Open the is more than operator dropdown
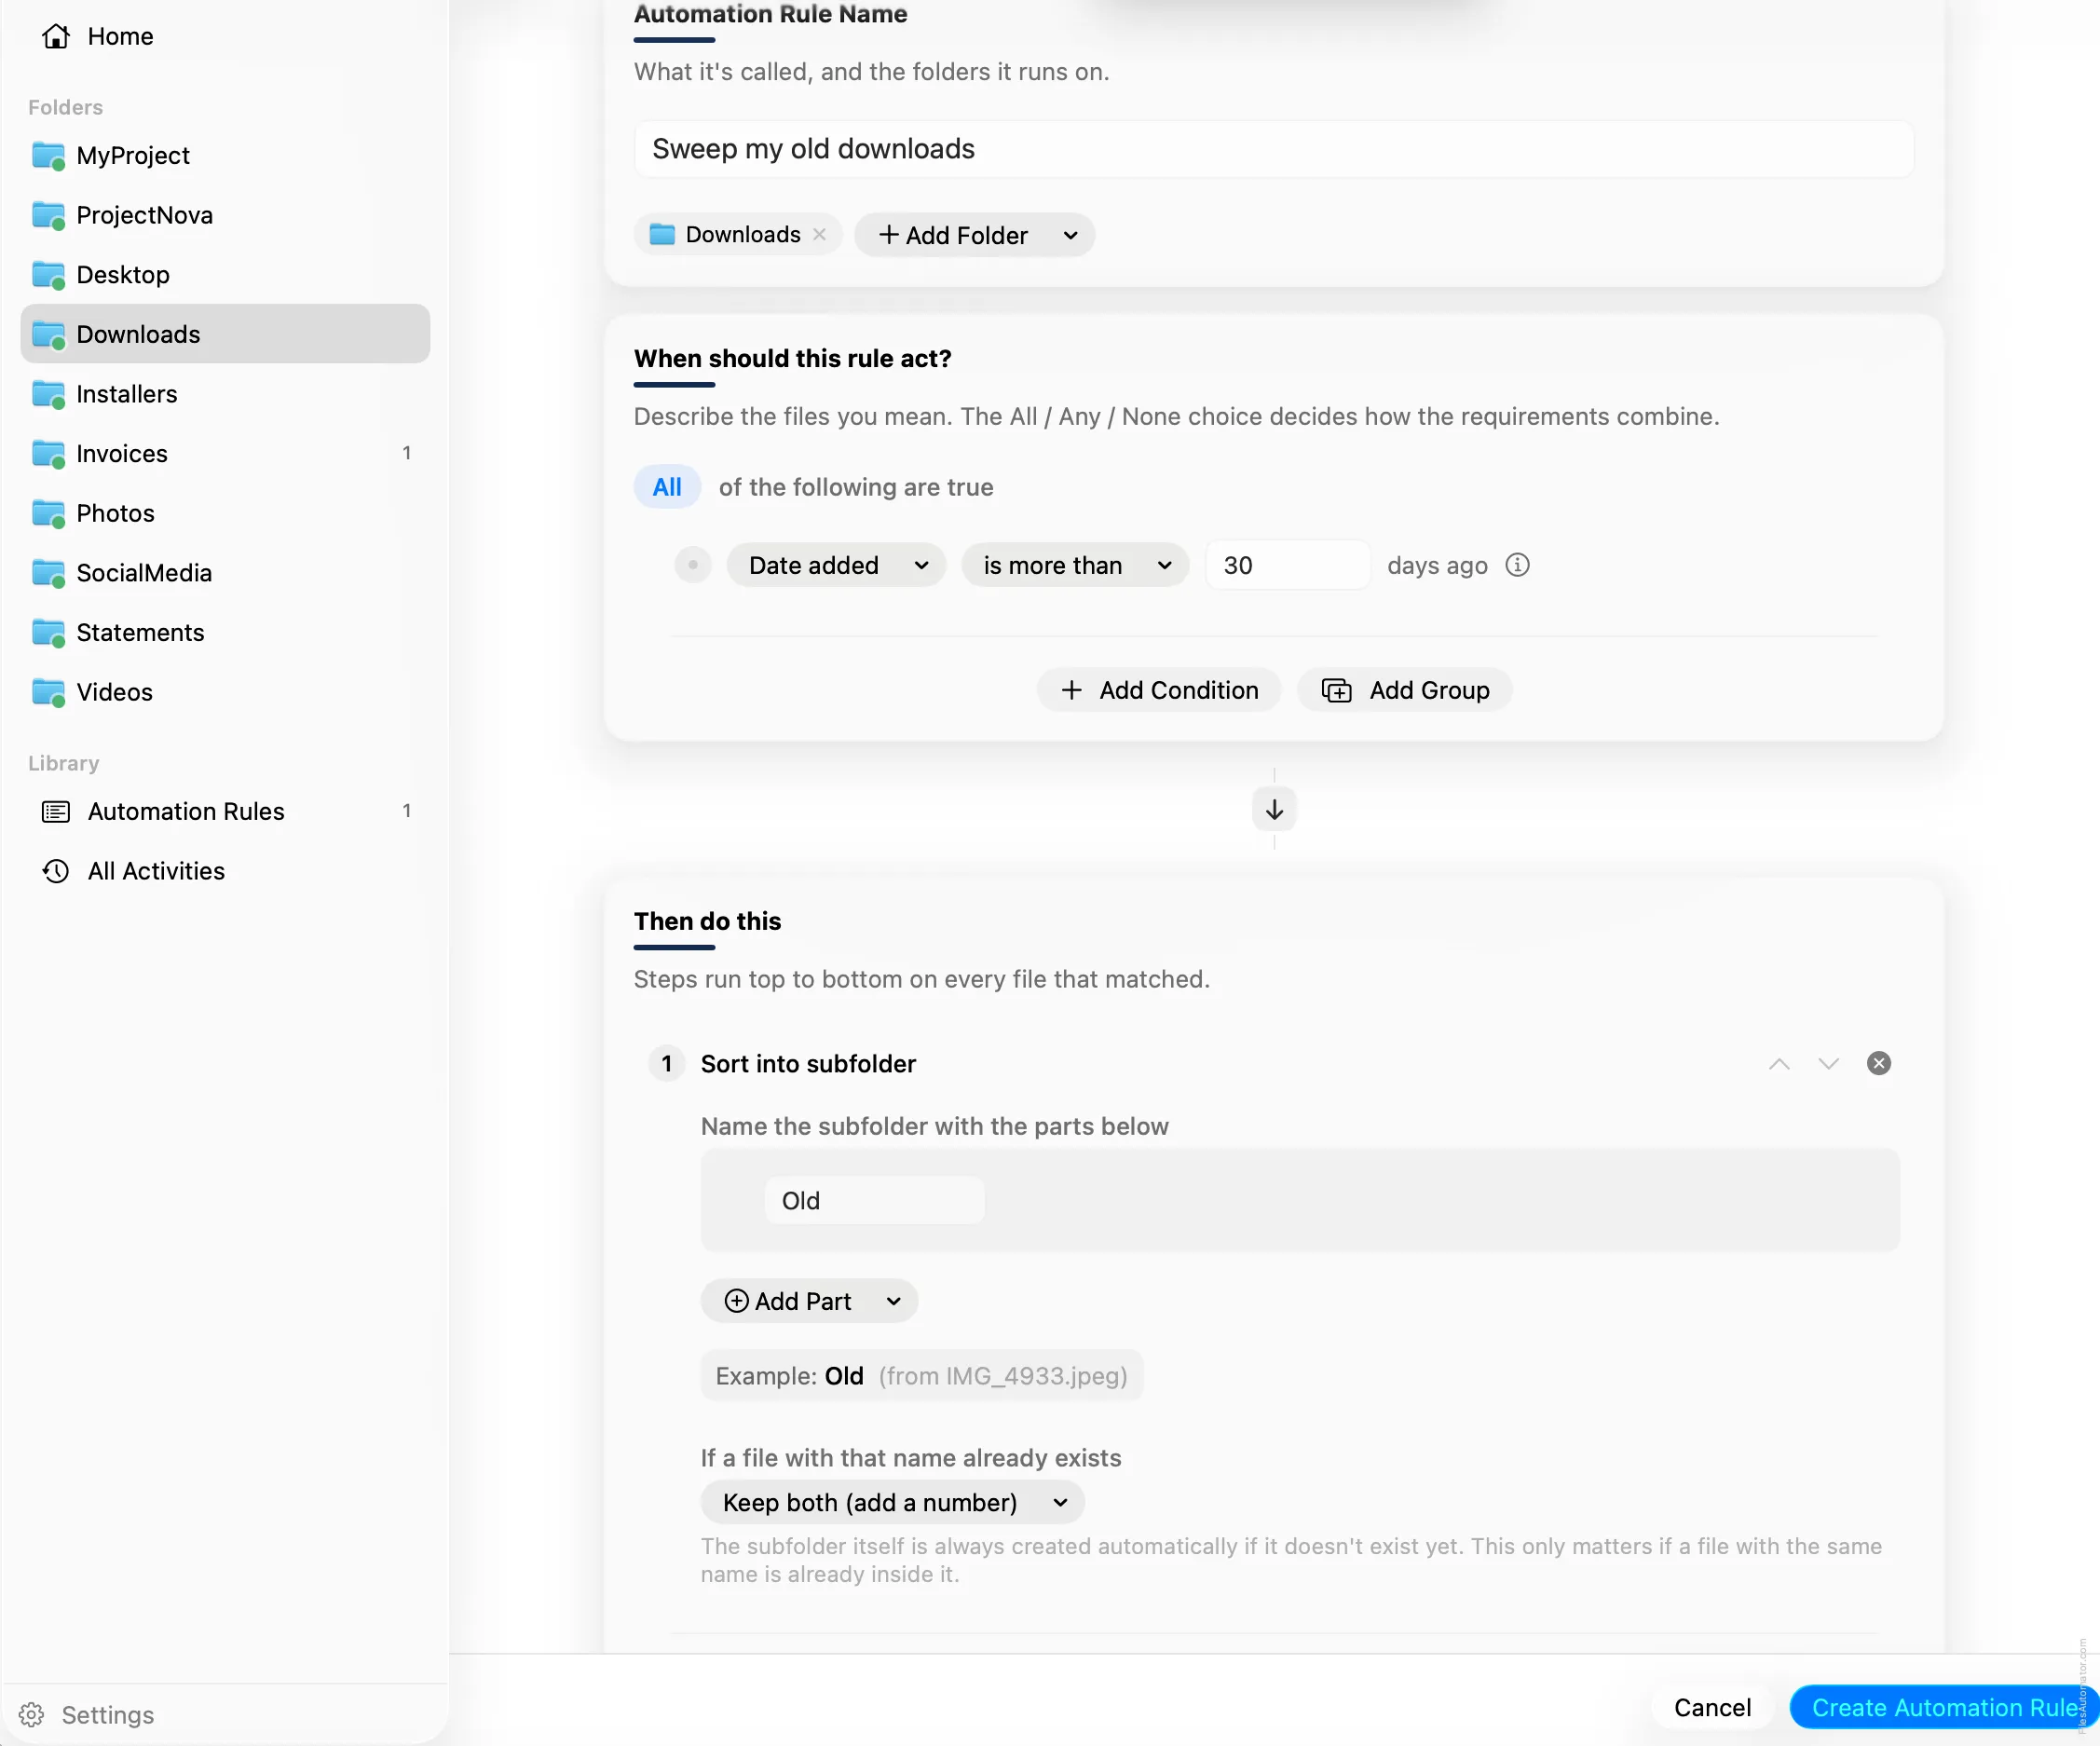 1075,565
